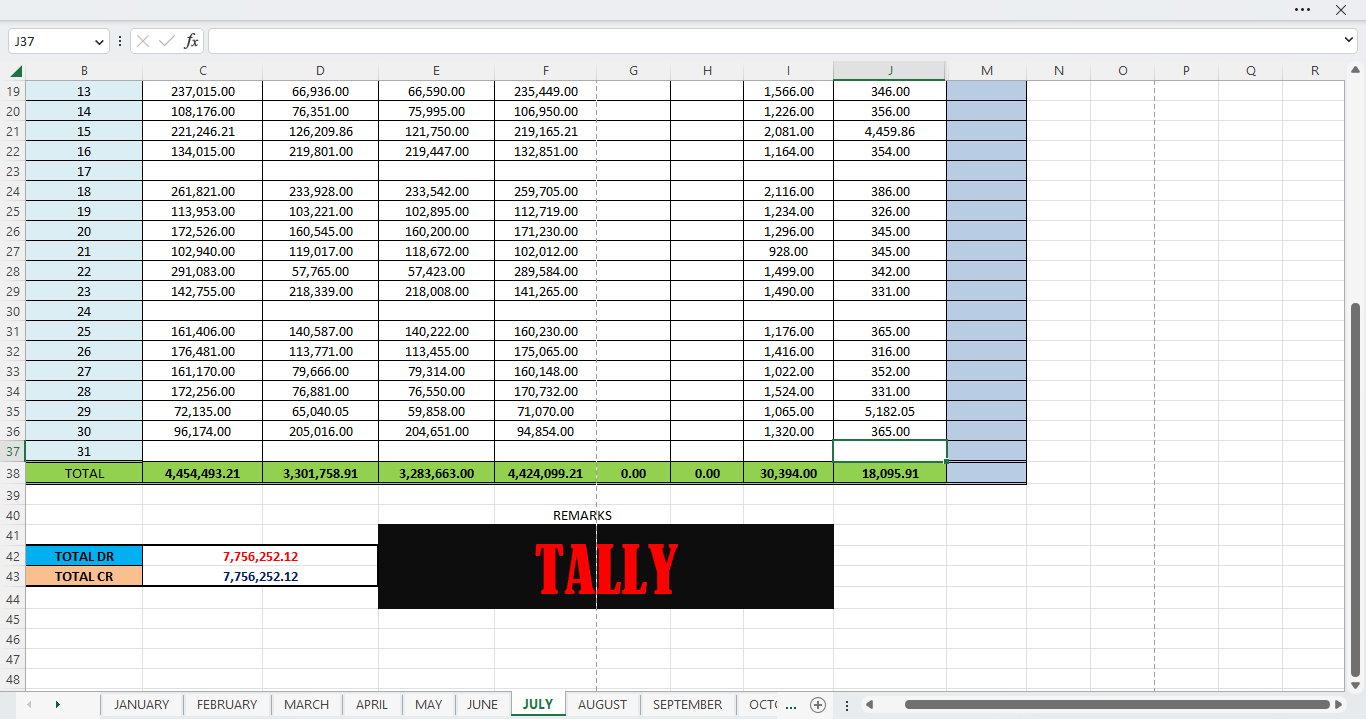1366x720 pixels.
Task: Click total cell 3,283,663.00
Action: 436,473
